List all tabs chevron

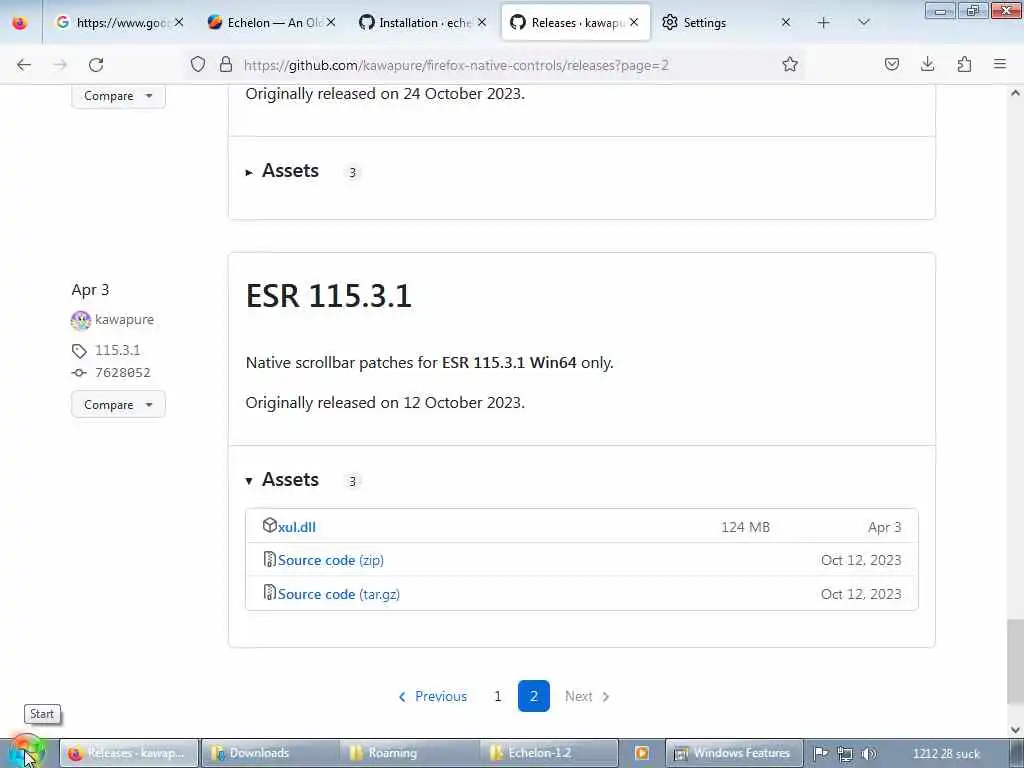863,22
